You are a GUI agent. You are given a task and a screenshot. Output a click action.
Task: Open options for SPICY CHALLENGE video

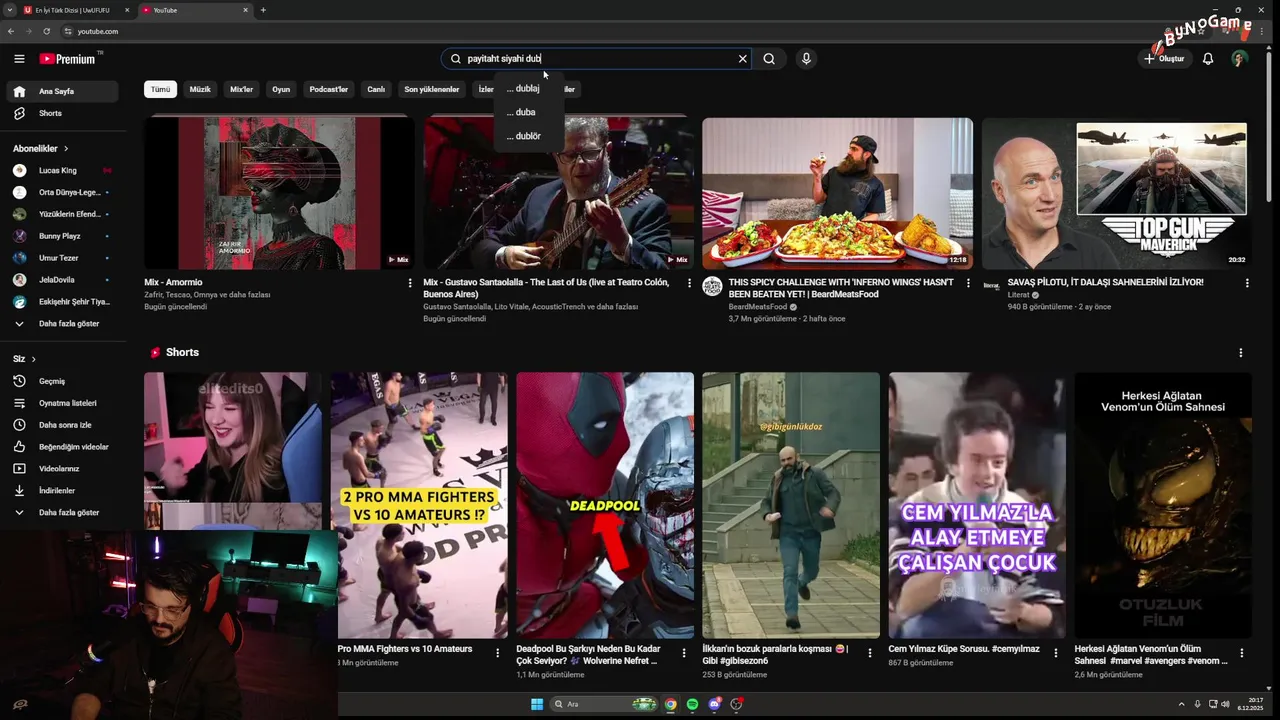[x=968, y=283]
